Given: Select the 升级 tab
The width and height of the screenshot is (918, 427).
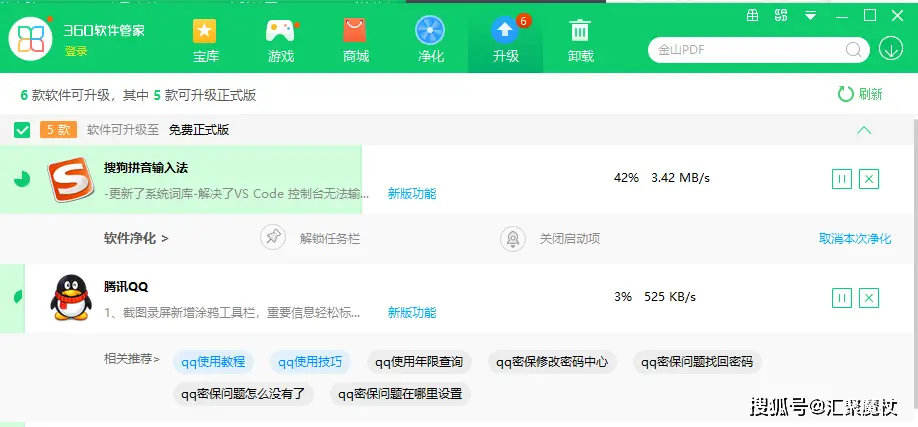Looking at the screenshot, I should coord(505,40).
